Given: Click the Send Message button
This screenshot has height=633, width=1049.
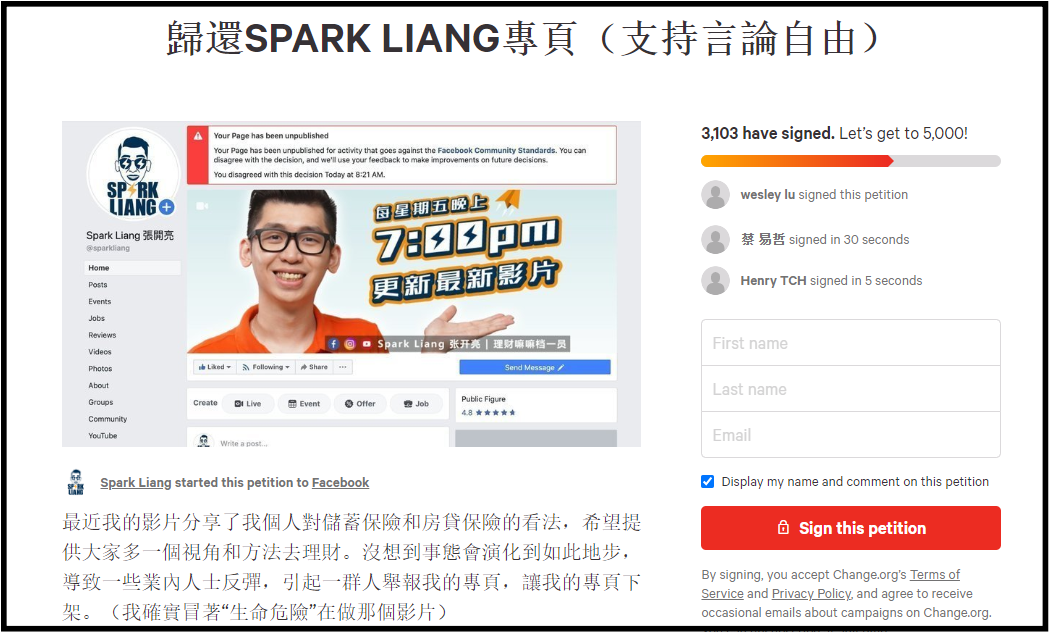Looking at the screenshot, I should [x=535, y=367].
